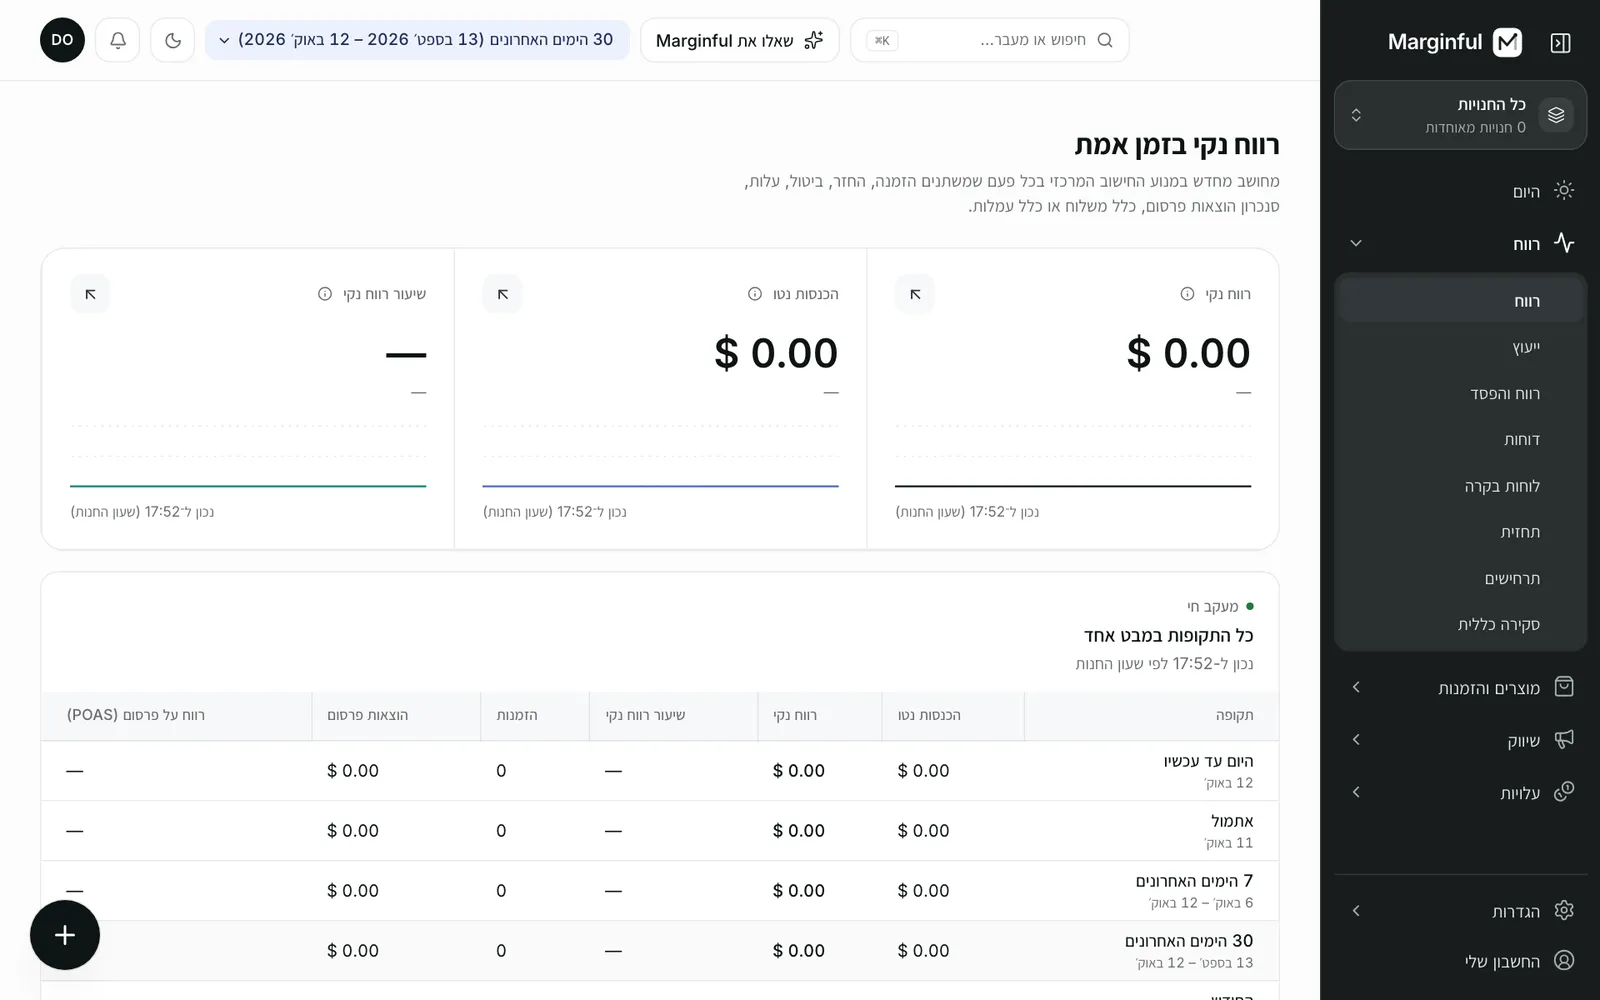Click the info icon beside שיעור רווח נקי card
The image size is (1600, 1000).
[x=325, y=294]
